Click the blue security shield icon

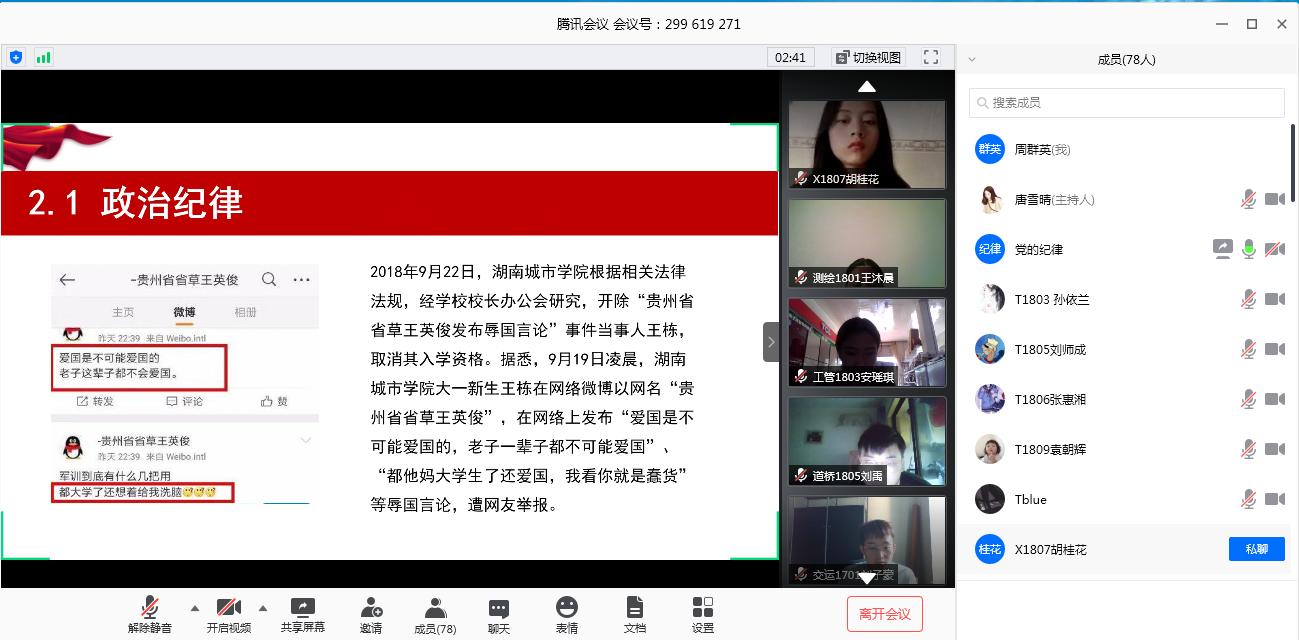point(16,57)
